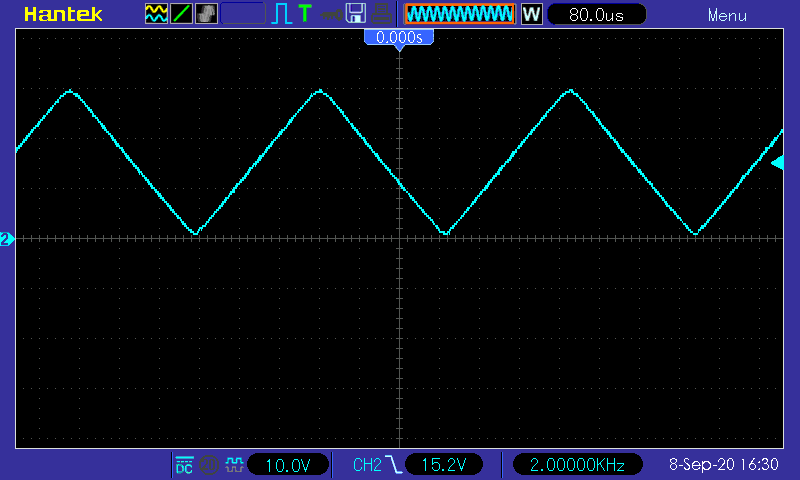Click the dual sine-wave channel icon
Screen dimensions: 800x480
(156, 14)
